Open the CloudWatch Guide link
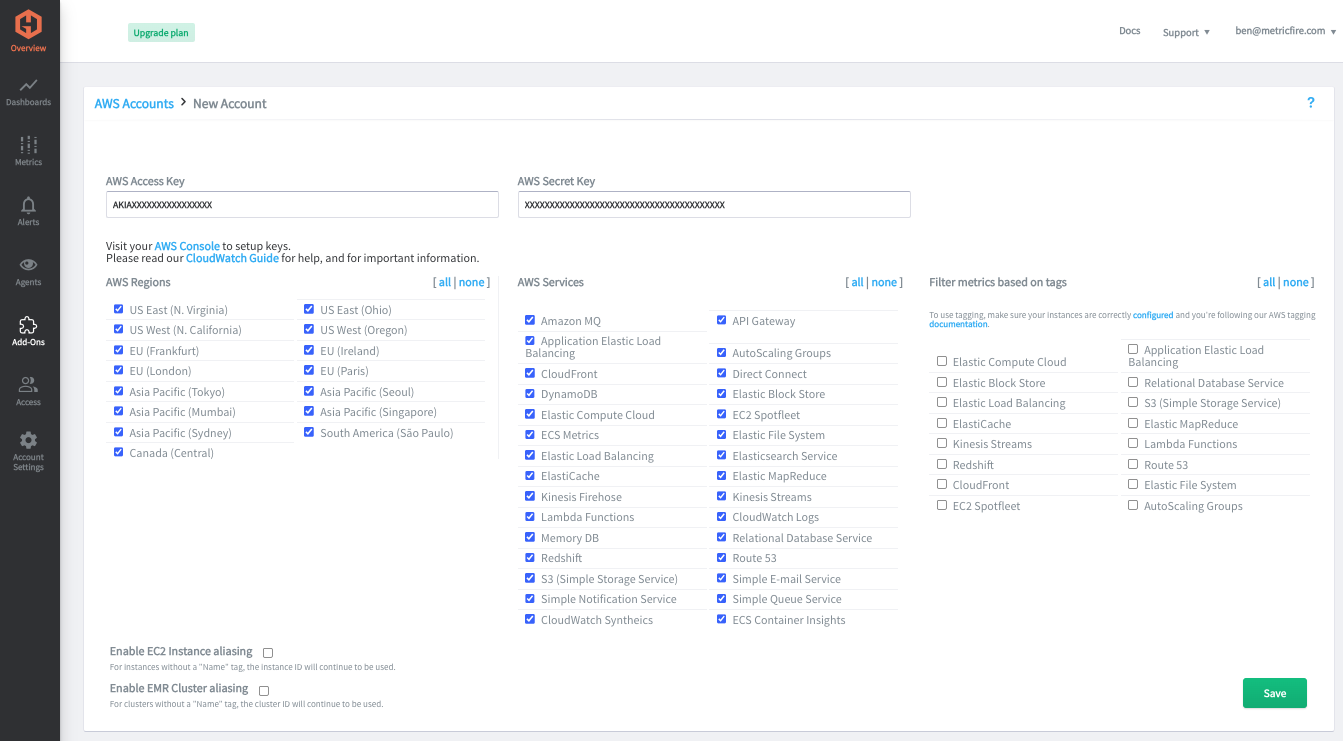1343x741 pixels. click(232, 258)
